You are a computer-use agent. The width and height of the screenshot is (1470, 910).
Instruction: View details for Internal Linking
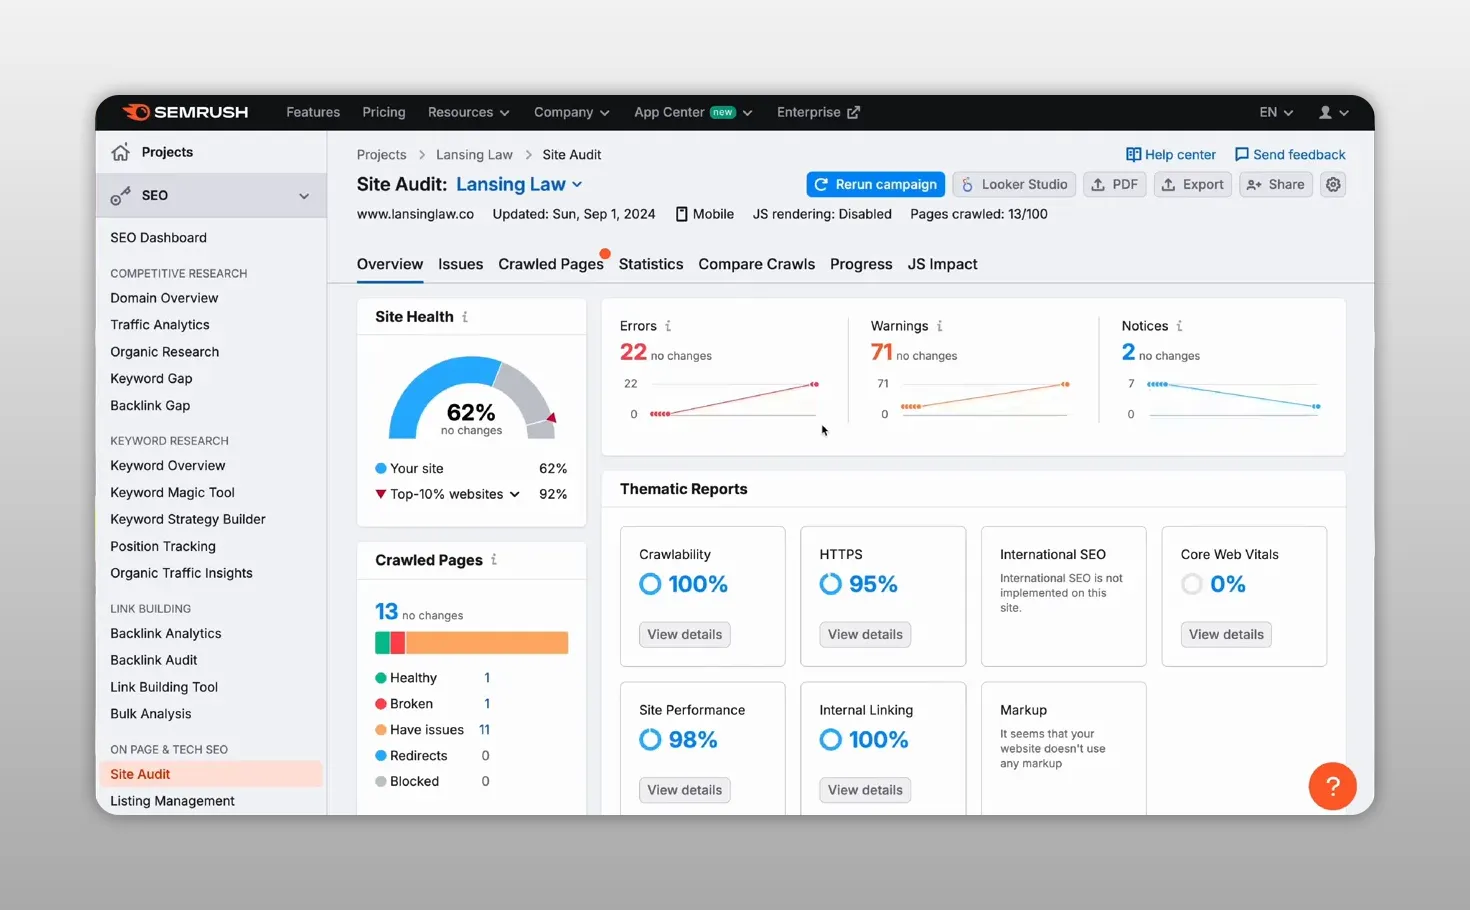coord(865,790)
